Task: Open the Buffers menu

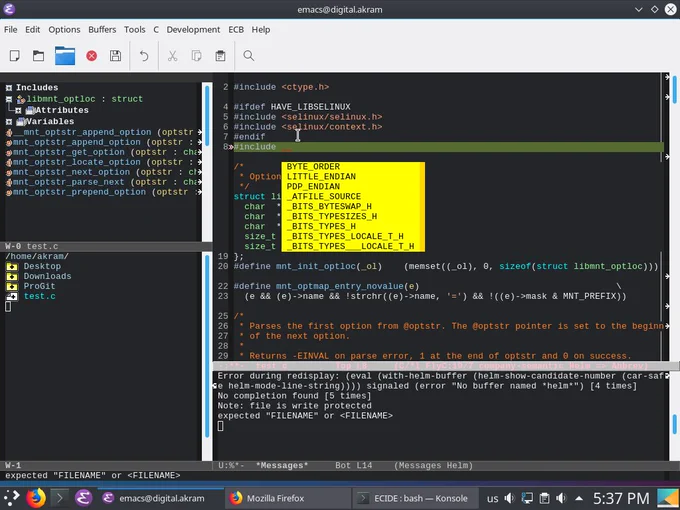Action: tap(102, 29)
